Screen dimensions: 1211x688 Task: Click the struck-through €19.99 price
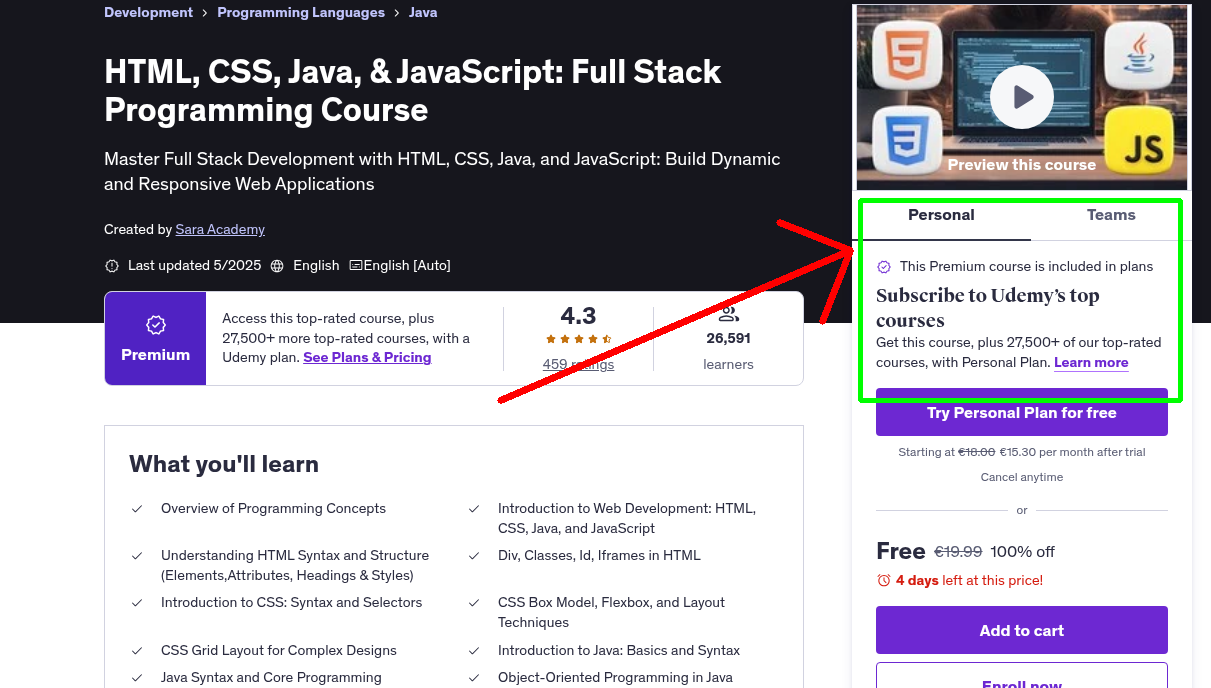click(x=958, y=552)
